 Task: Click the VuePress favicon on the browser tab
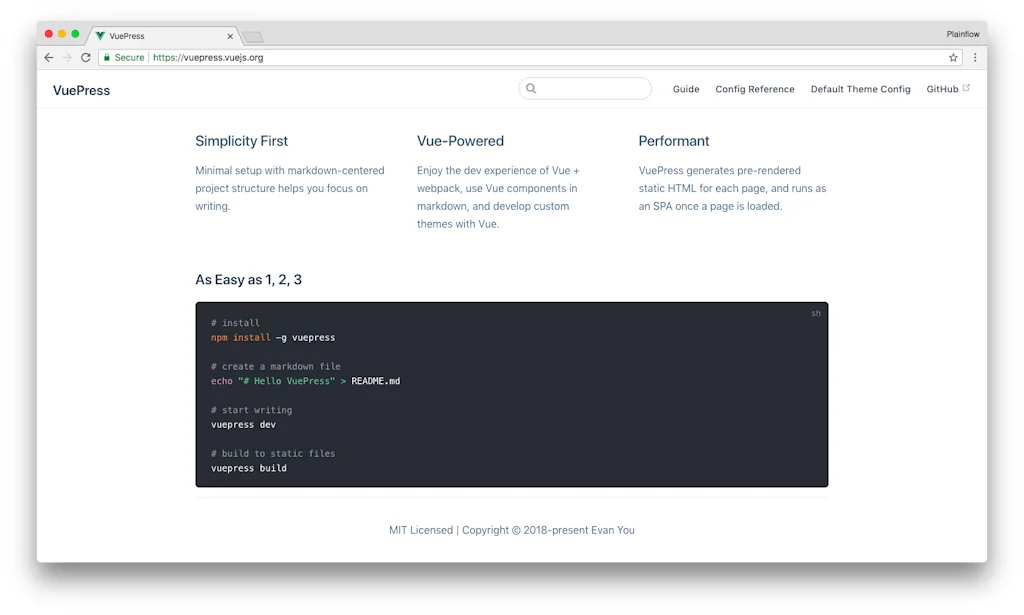(x=100, y=34)
